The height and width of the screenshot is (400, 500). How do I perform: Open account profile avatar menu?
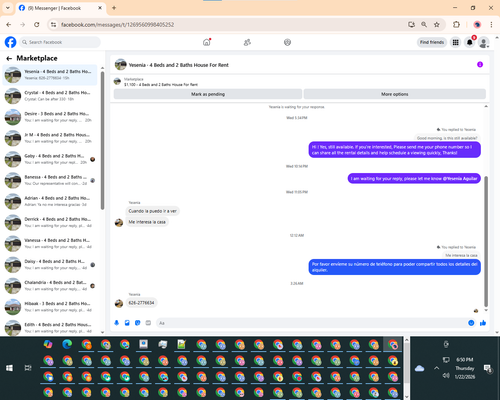(x=484, y=42)
